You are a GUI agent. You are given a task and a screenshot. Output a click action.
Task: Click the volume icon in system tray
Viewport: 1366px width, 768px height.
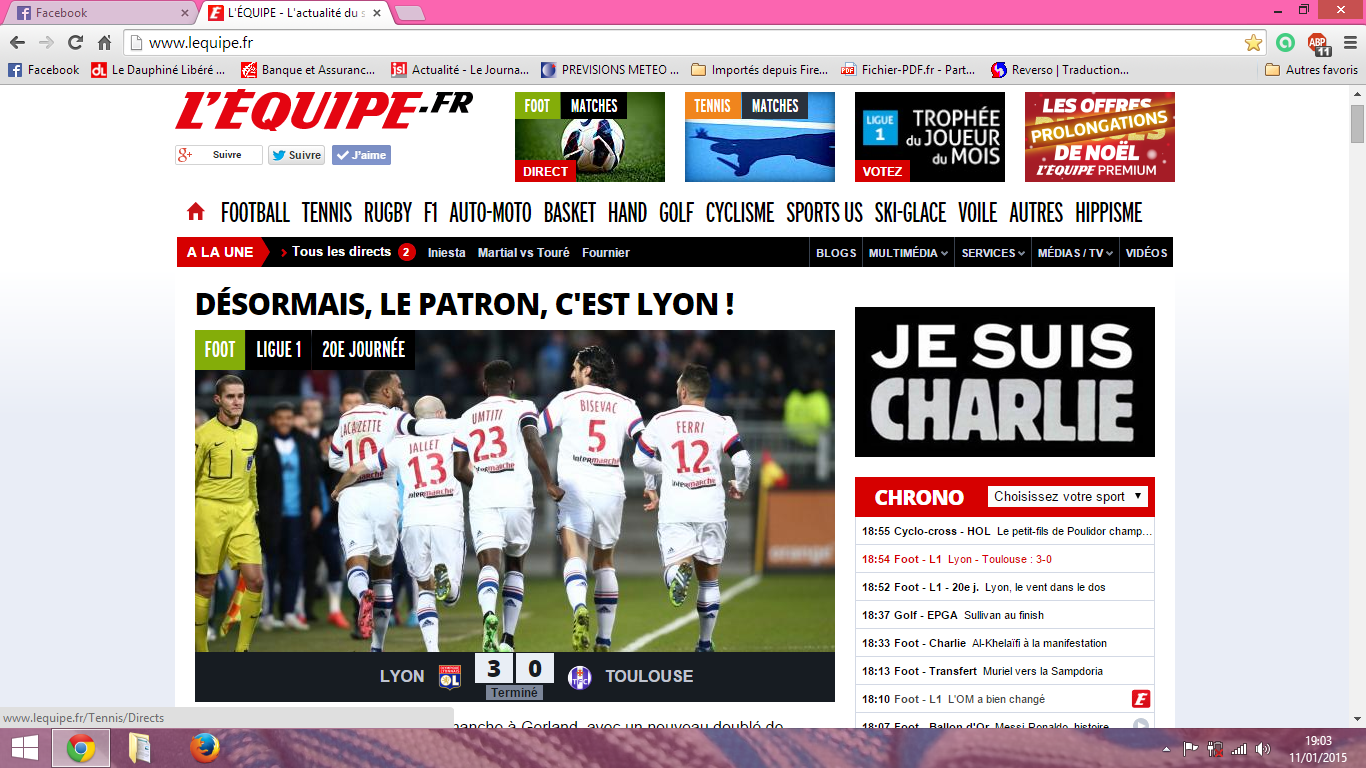pos(1263,748)
